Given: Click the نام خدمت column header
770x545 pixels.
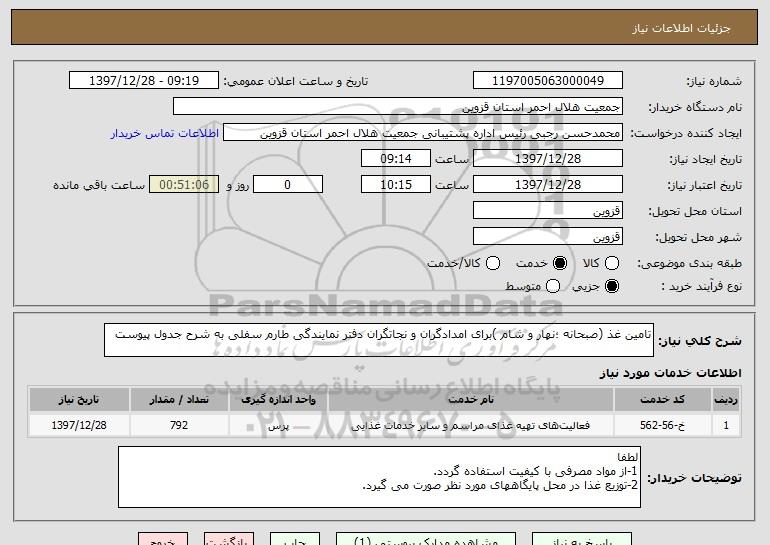Looking at the screenshot, I should point(470,400).
